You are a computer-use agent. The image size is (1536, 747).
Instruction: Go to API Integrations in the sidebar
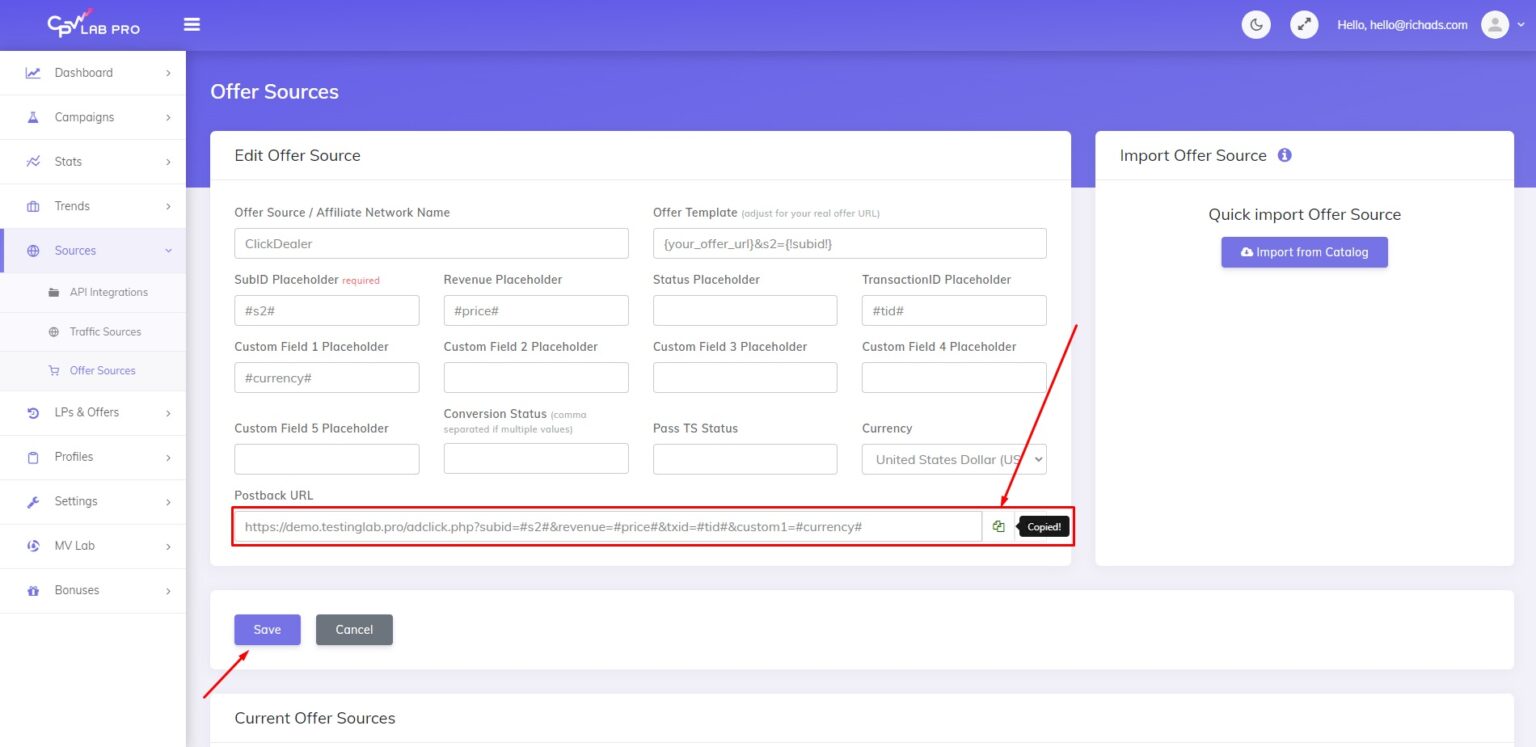click(109, 292)
